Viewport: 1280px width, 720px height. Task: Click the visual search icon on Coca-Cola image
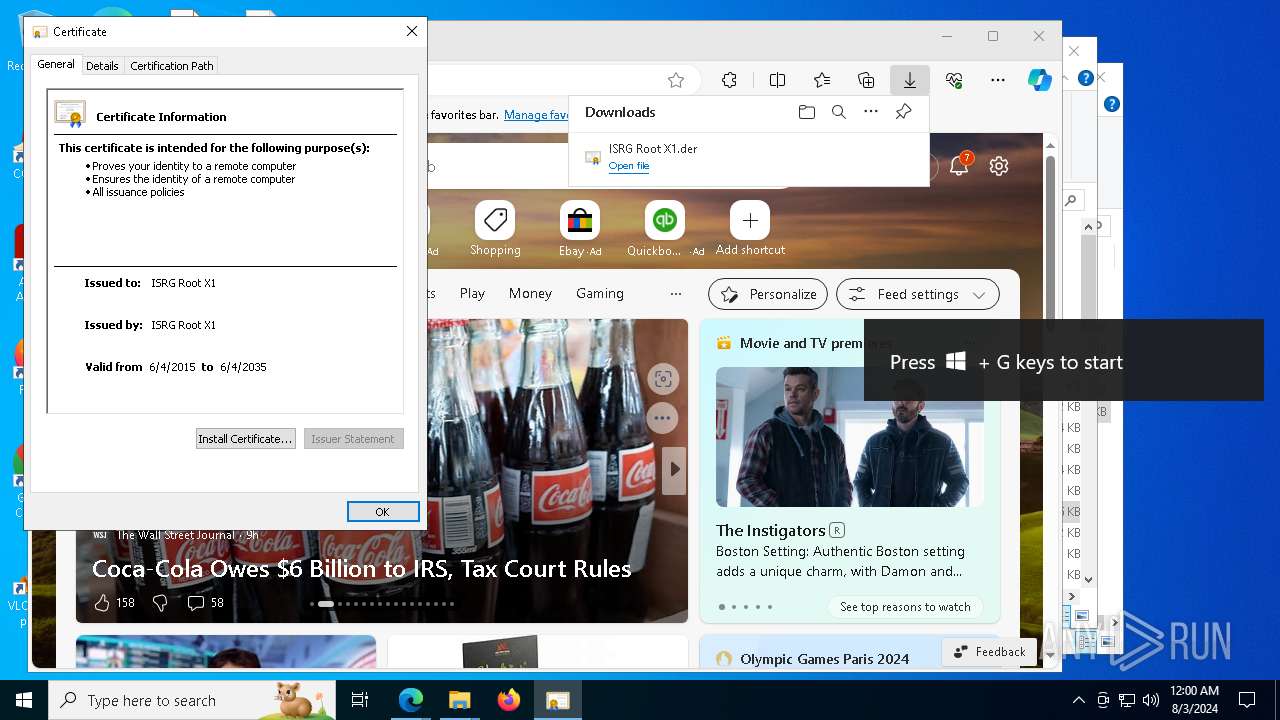pos(662,379)
